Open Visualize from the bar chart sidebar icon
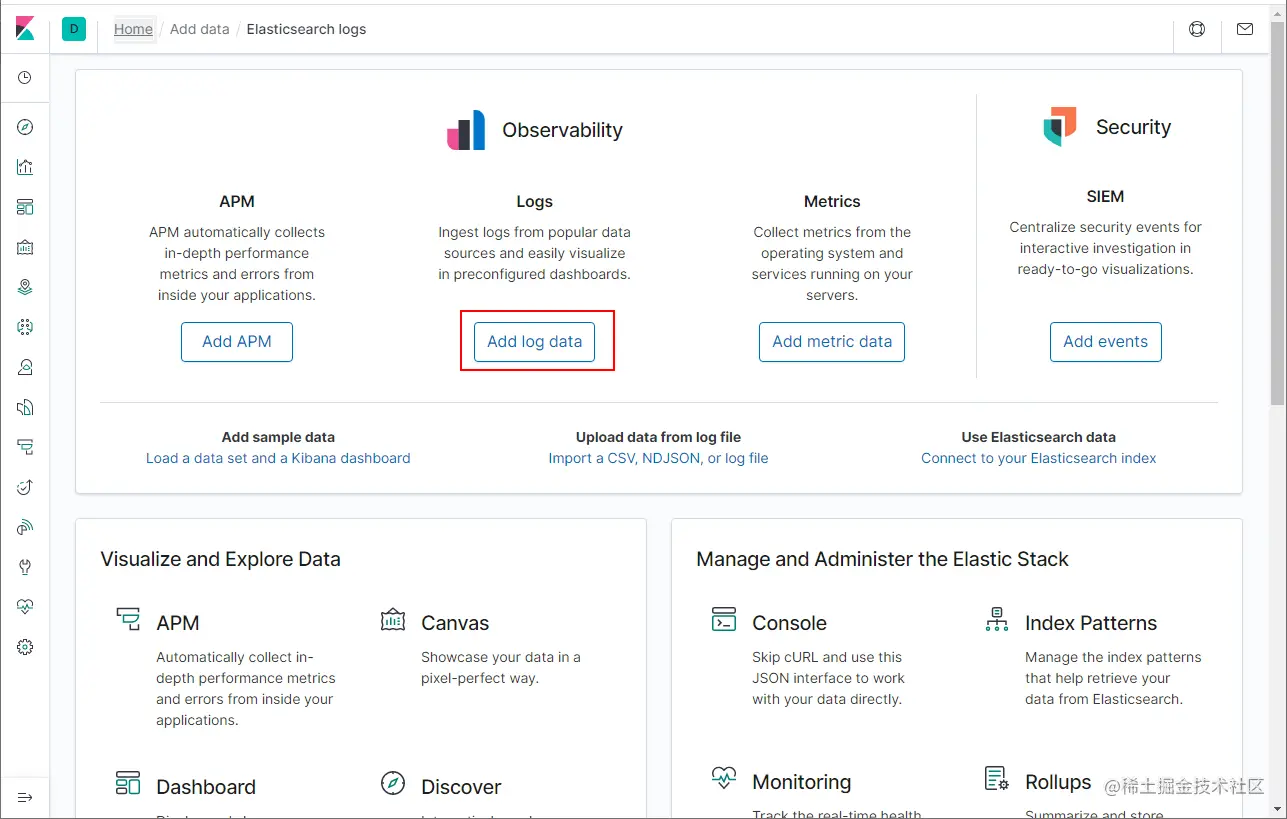 tap(25, 167)
